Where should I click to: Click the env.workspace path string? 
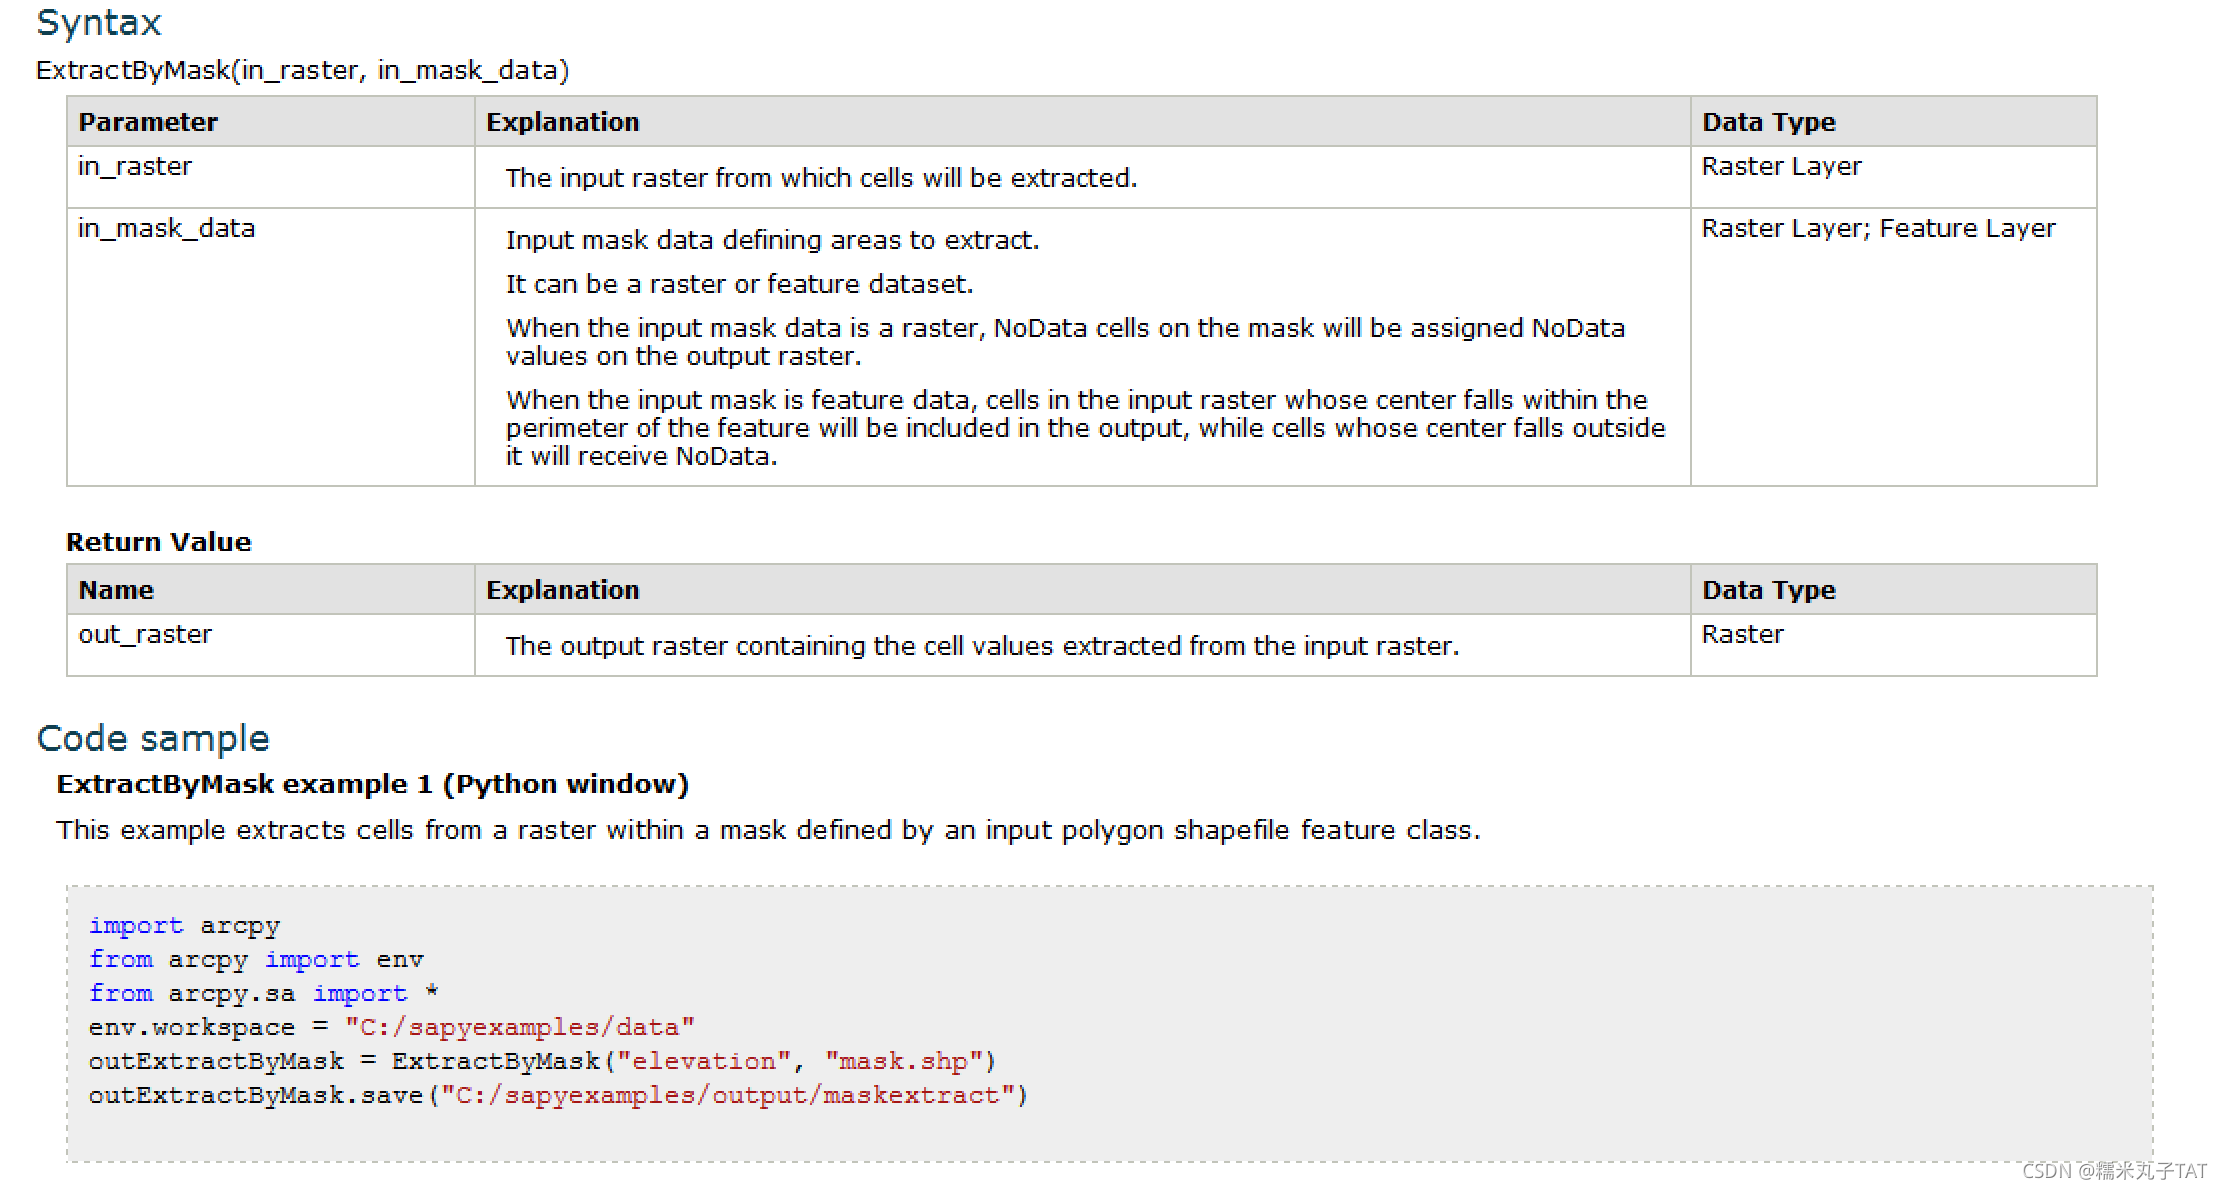519,1028
